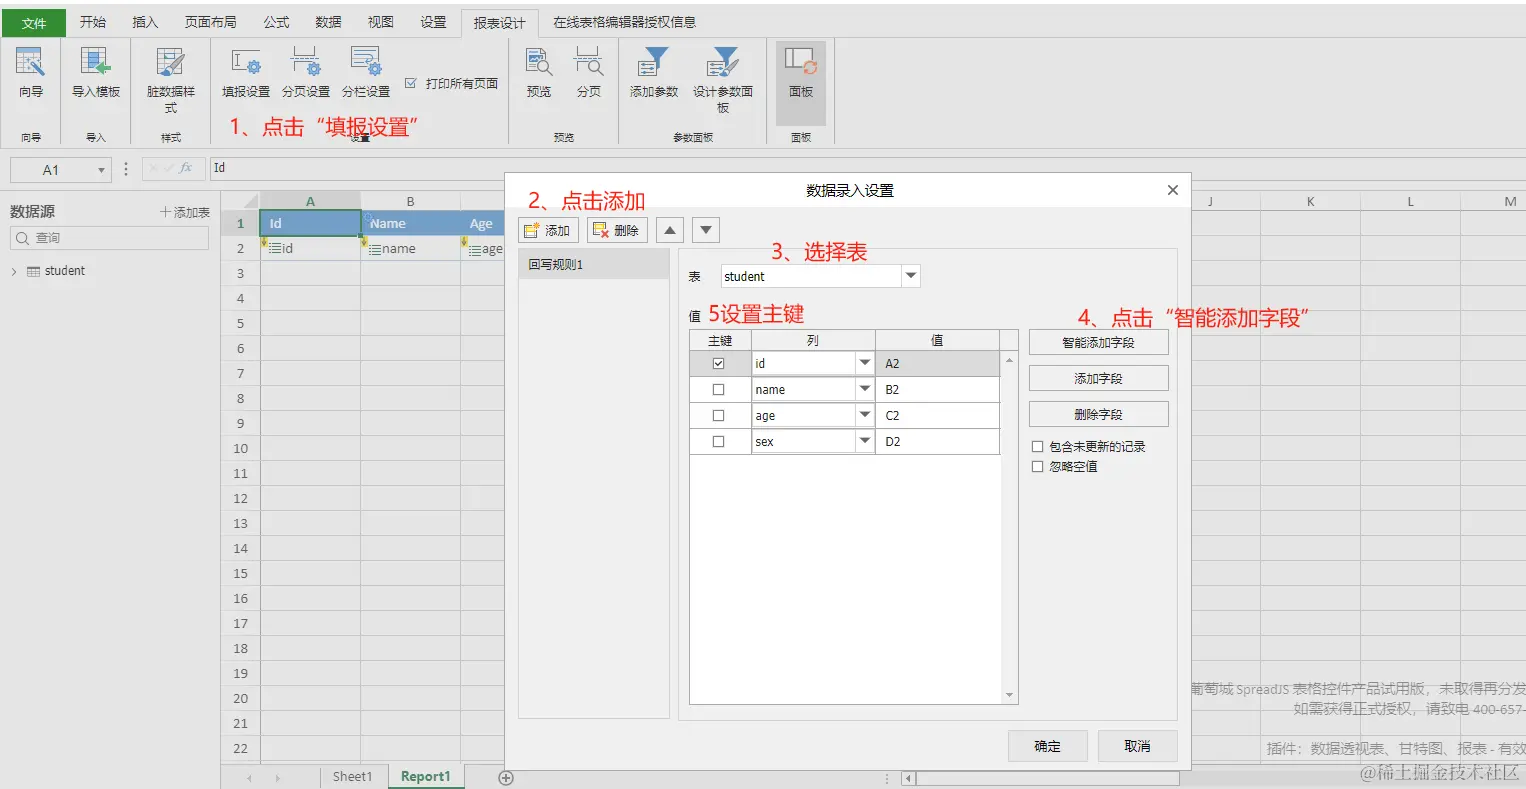The image size is (1526, 789).
Task: Enable 忽略空值 checkbox
Action: click(x=1037, y=467)
